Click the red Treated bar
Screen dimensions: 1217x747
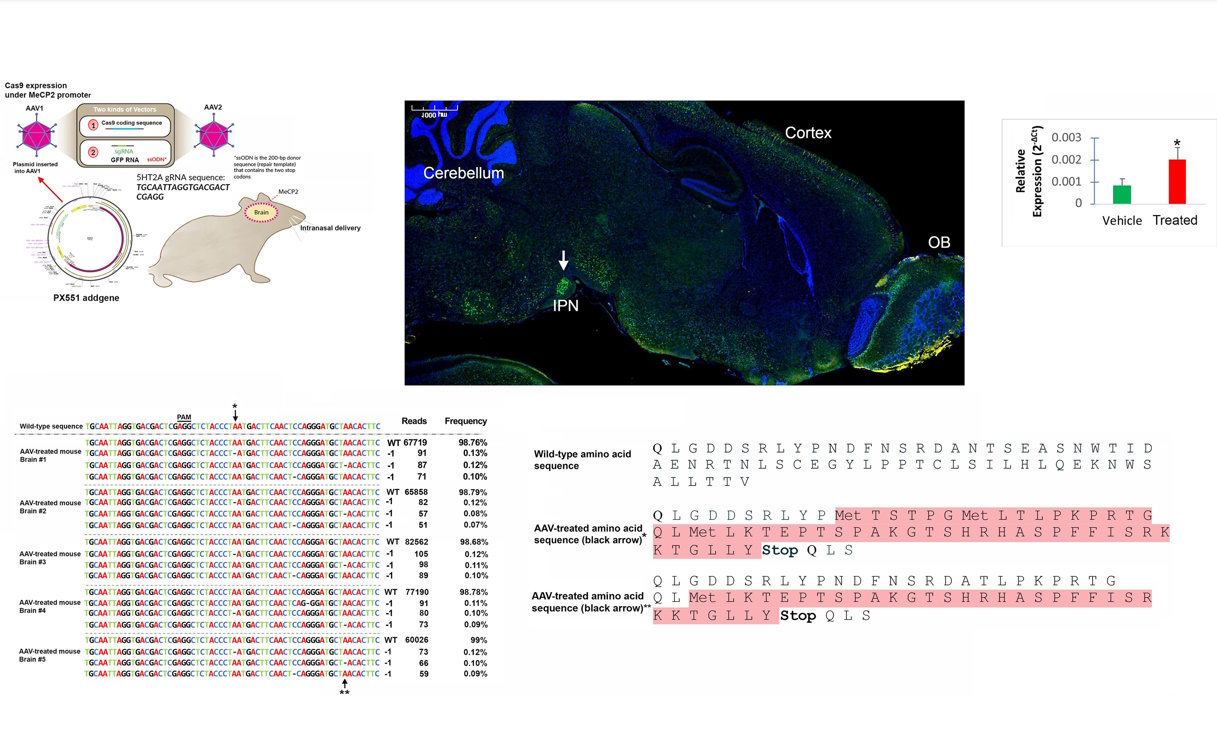pyautogui.click(x=1175, y=181)
